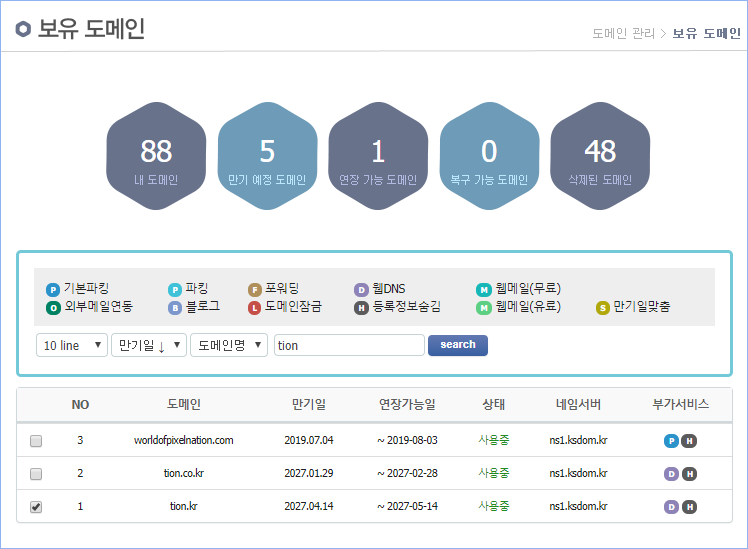Click the green O icon for 외부메일연동

[52, 308]
